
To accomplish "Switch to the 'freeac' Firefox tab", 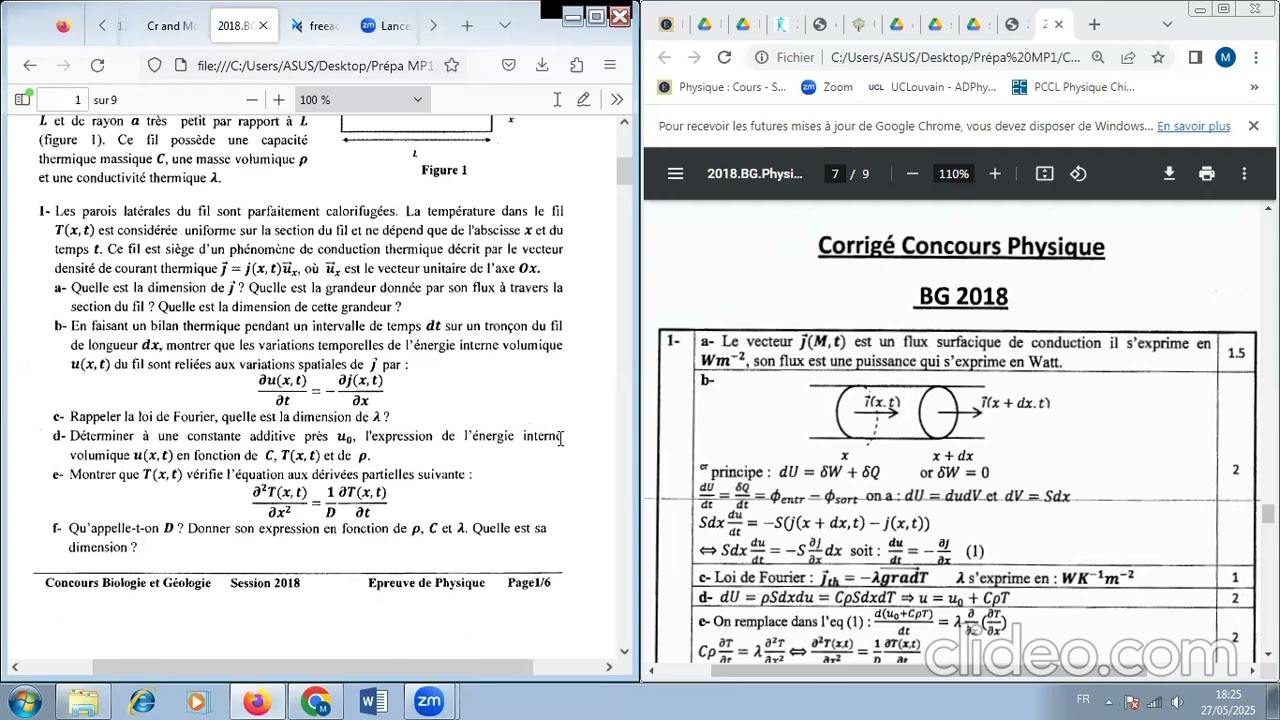I will tap(315, 26).
